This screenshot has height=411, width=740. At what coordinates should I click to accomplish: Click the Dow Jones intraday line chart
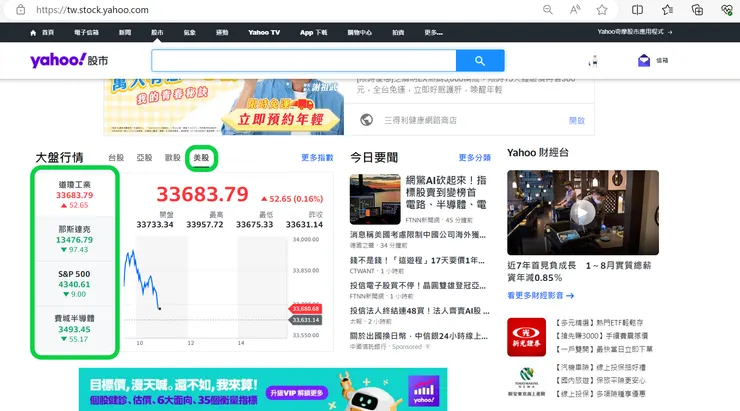click(206, 287)
